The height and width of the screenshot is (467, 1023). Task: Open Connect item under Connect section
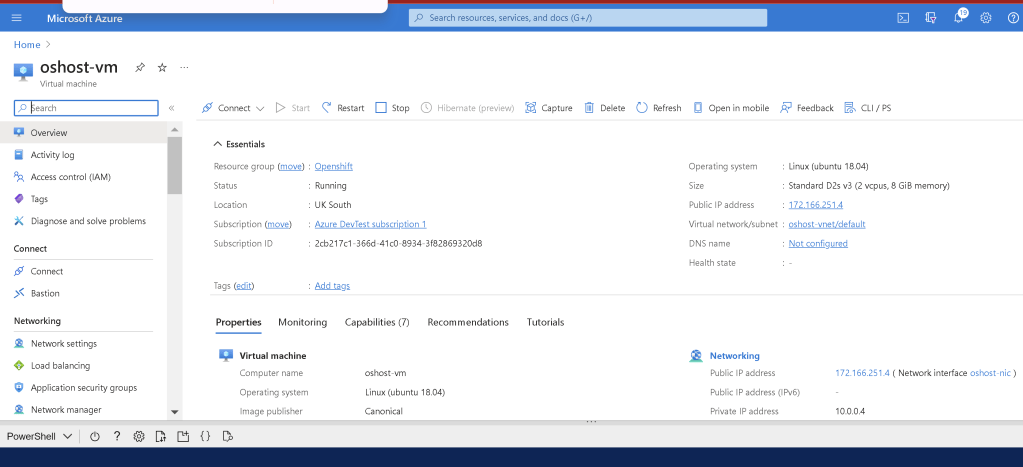coord(84,271)
